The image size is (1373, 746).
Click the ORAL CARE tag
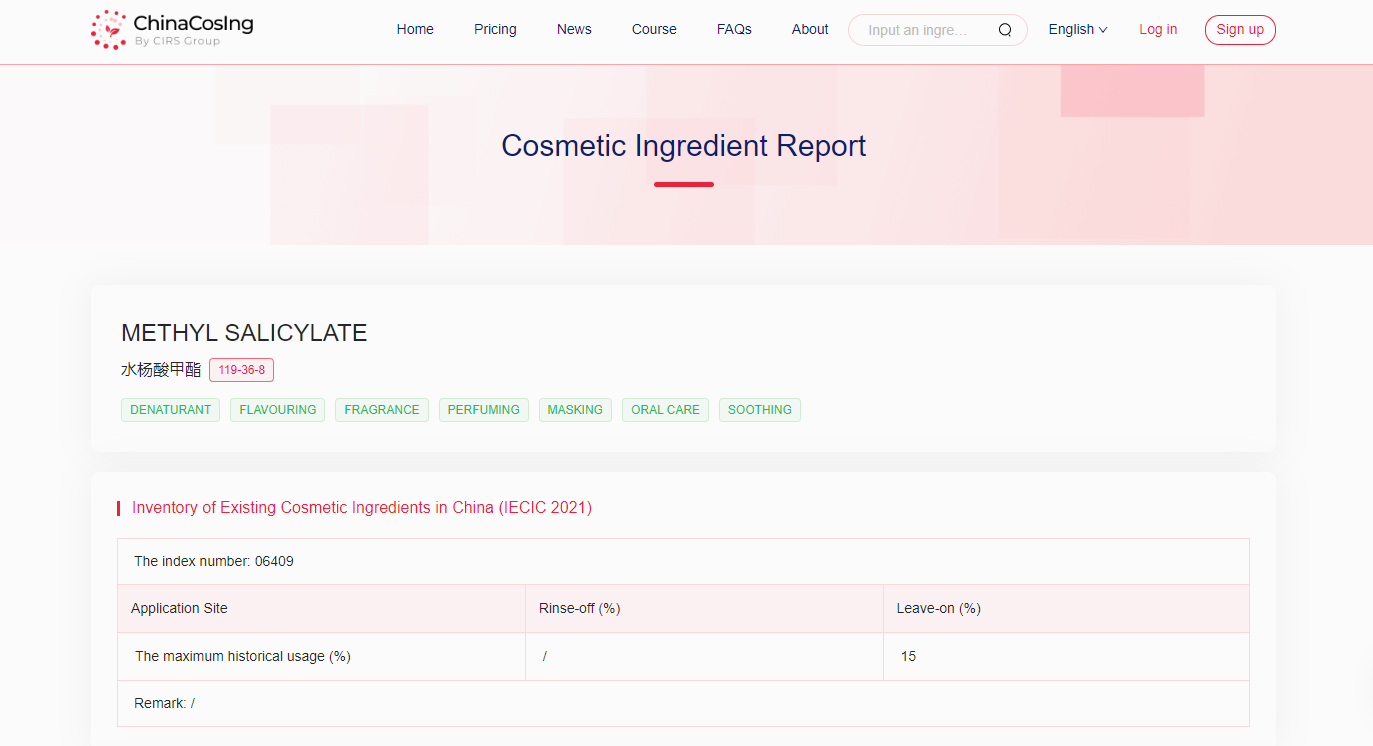(x=665, y=409)
